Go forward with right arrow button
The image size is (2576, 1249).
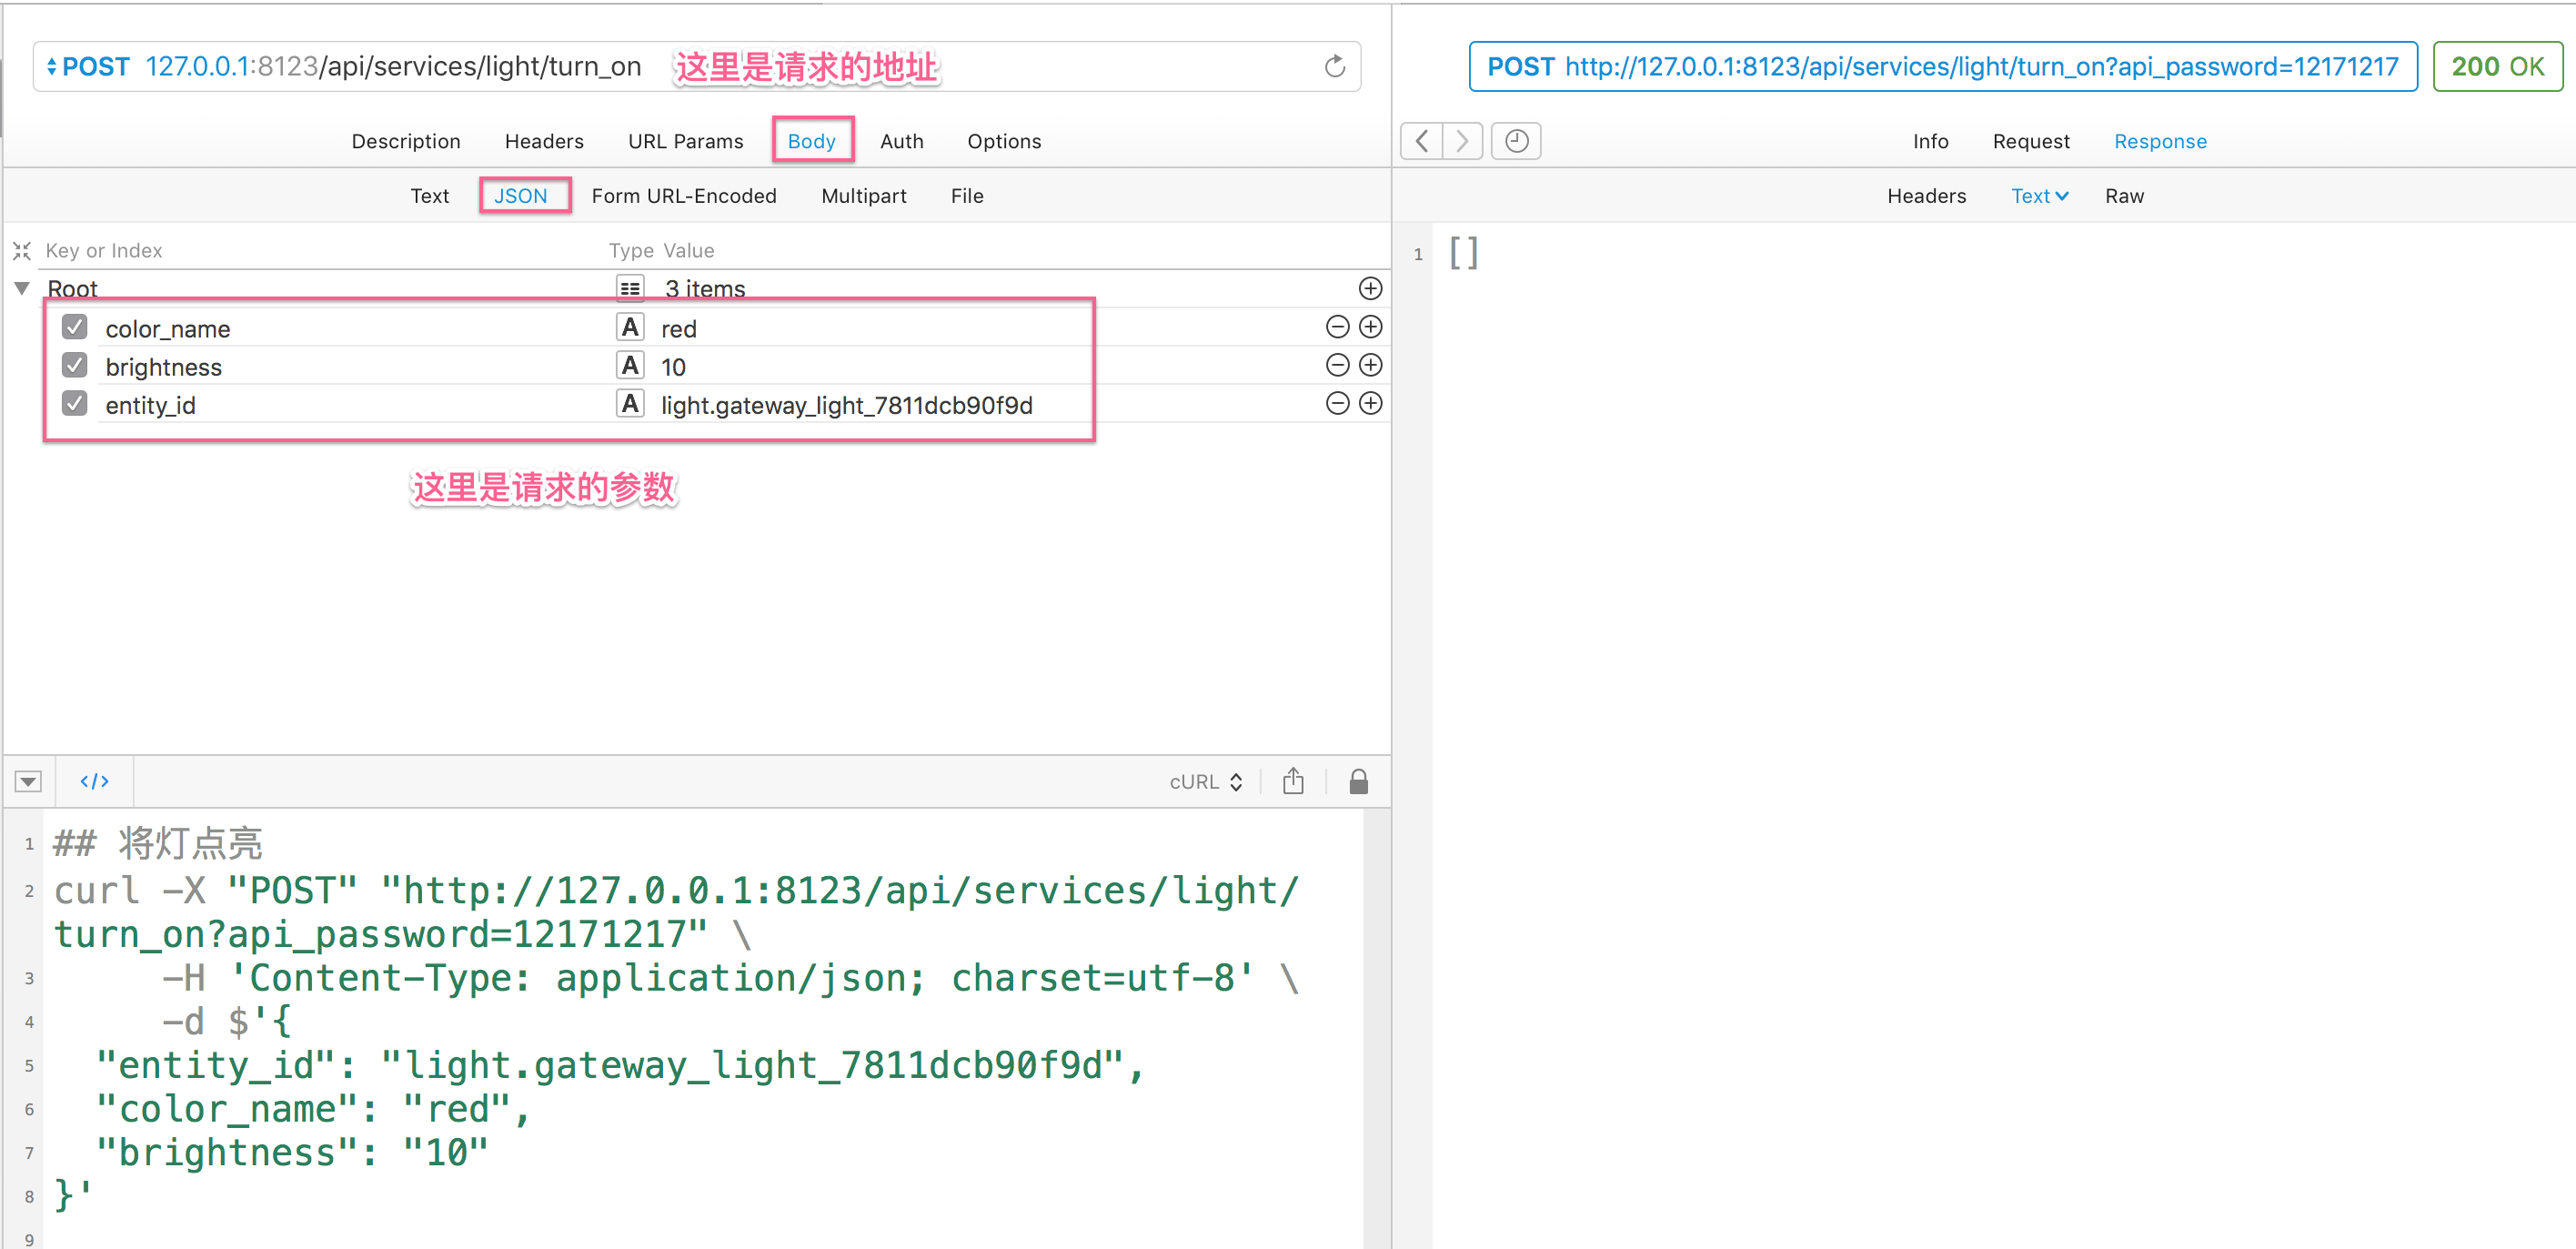tap(1462, 141)
